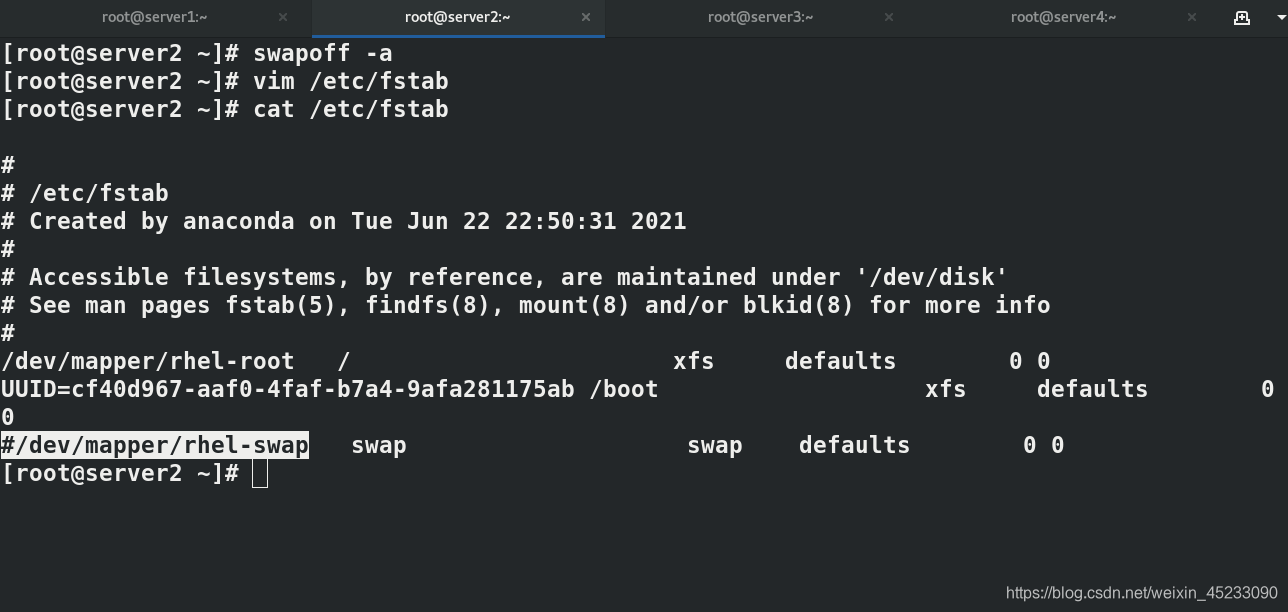Close the root@server1 tab with its X
The width and height of the screenshot is (1288, 612).
pyautogui.click(x=283, y=17)
